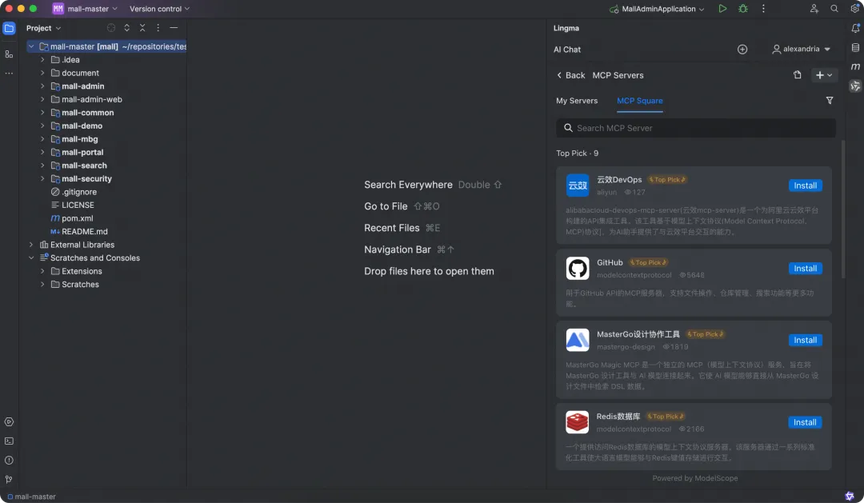Open the Terminal tool window icon
The height and width of the screenshot is (503, 864).
pyautogui.click(x=9, y=441)
